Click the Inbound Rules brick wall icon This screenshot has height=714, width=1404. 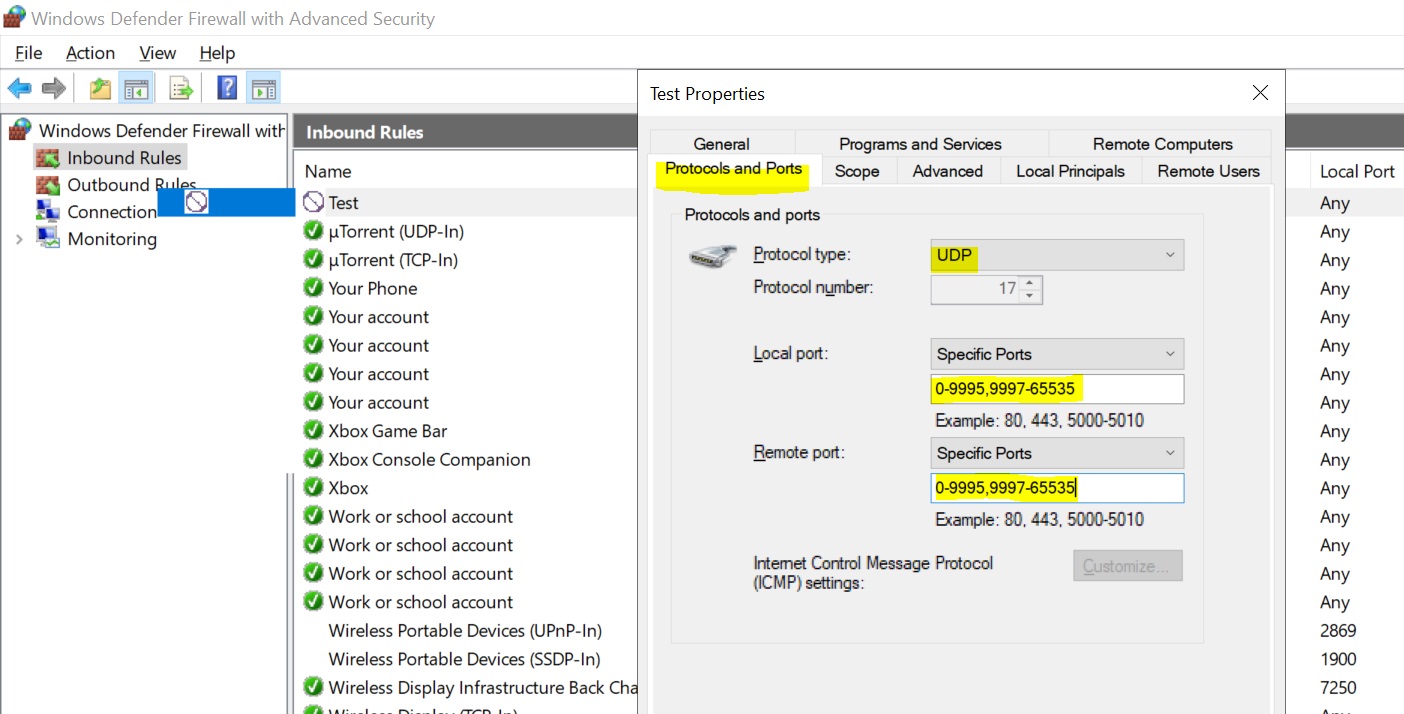point(48,158)
